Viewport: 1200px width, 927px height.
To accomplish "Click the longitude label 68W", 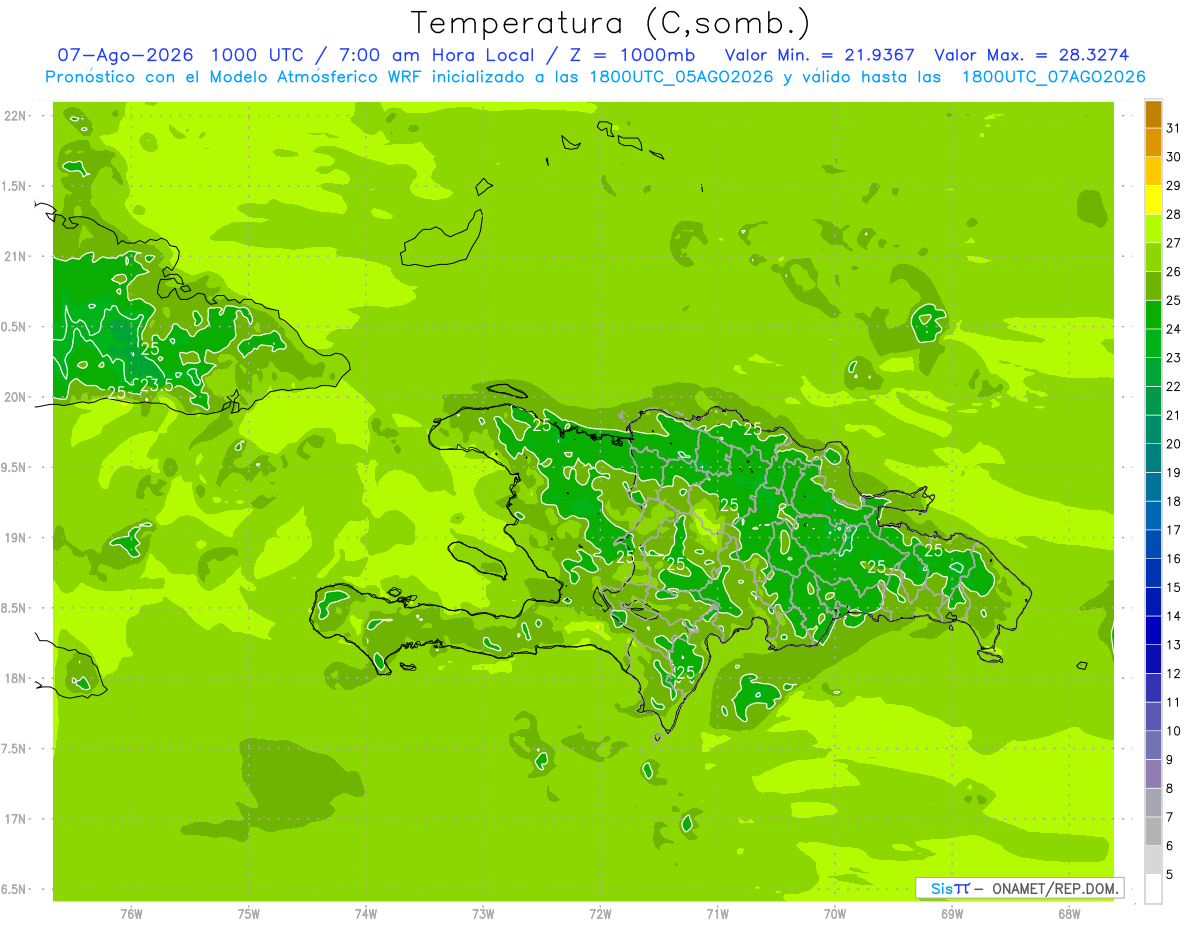I will tap(1069, 913).
